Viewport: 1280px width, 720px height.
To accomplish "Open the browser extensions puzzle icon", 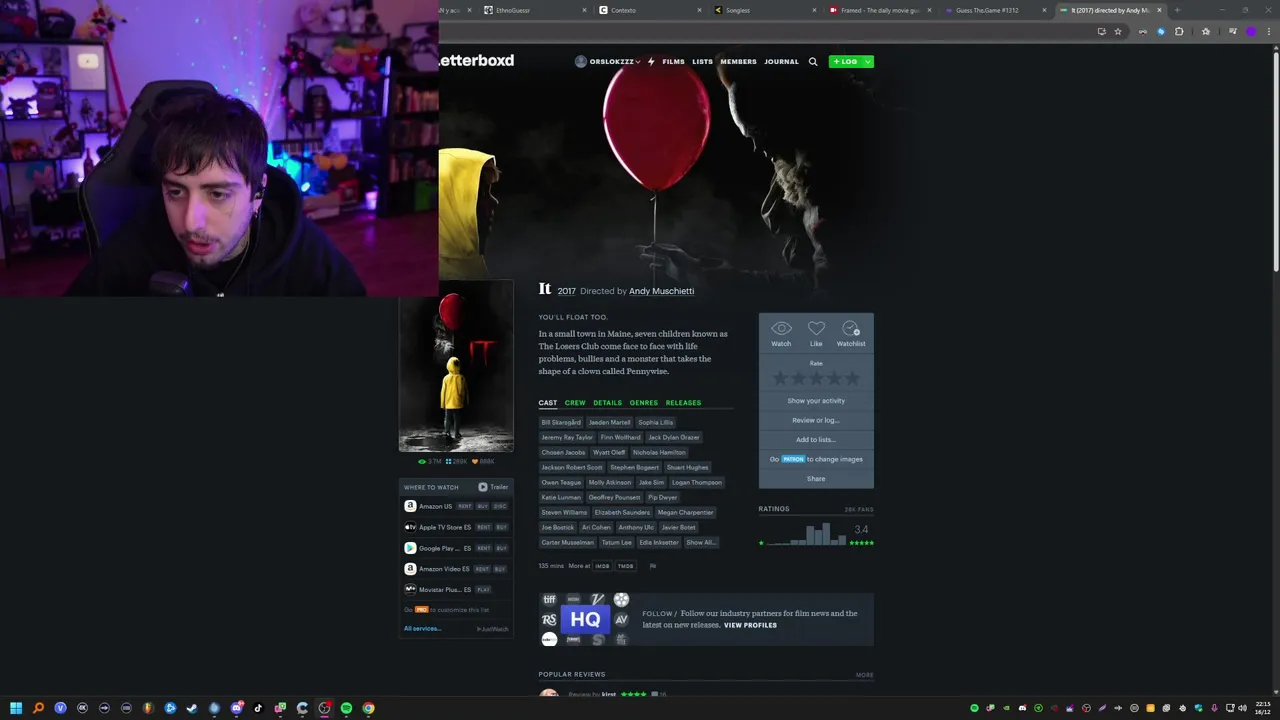I will 1179,31.
